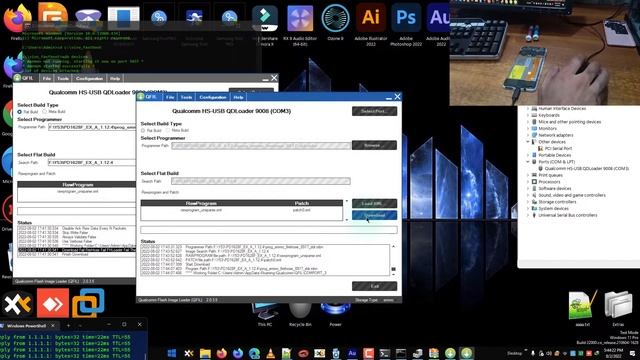
Task: Select Meta Build radio in back QFIL window
Action: point(44,111)
